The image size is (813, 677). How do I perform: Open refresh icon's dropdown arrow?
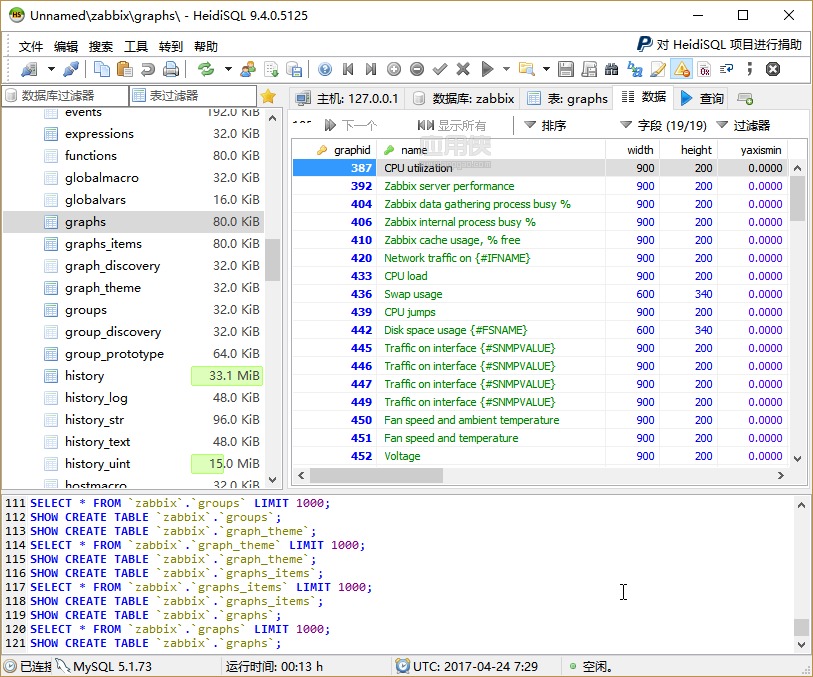point(228,69)
